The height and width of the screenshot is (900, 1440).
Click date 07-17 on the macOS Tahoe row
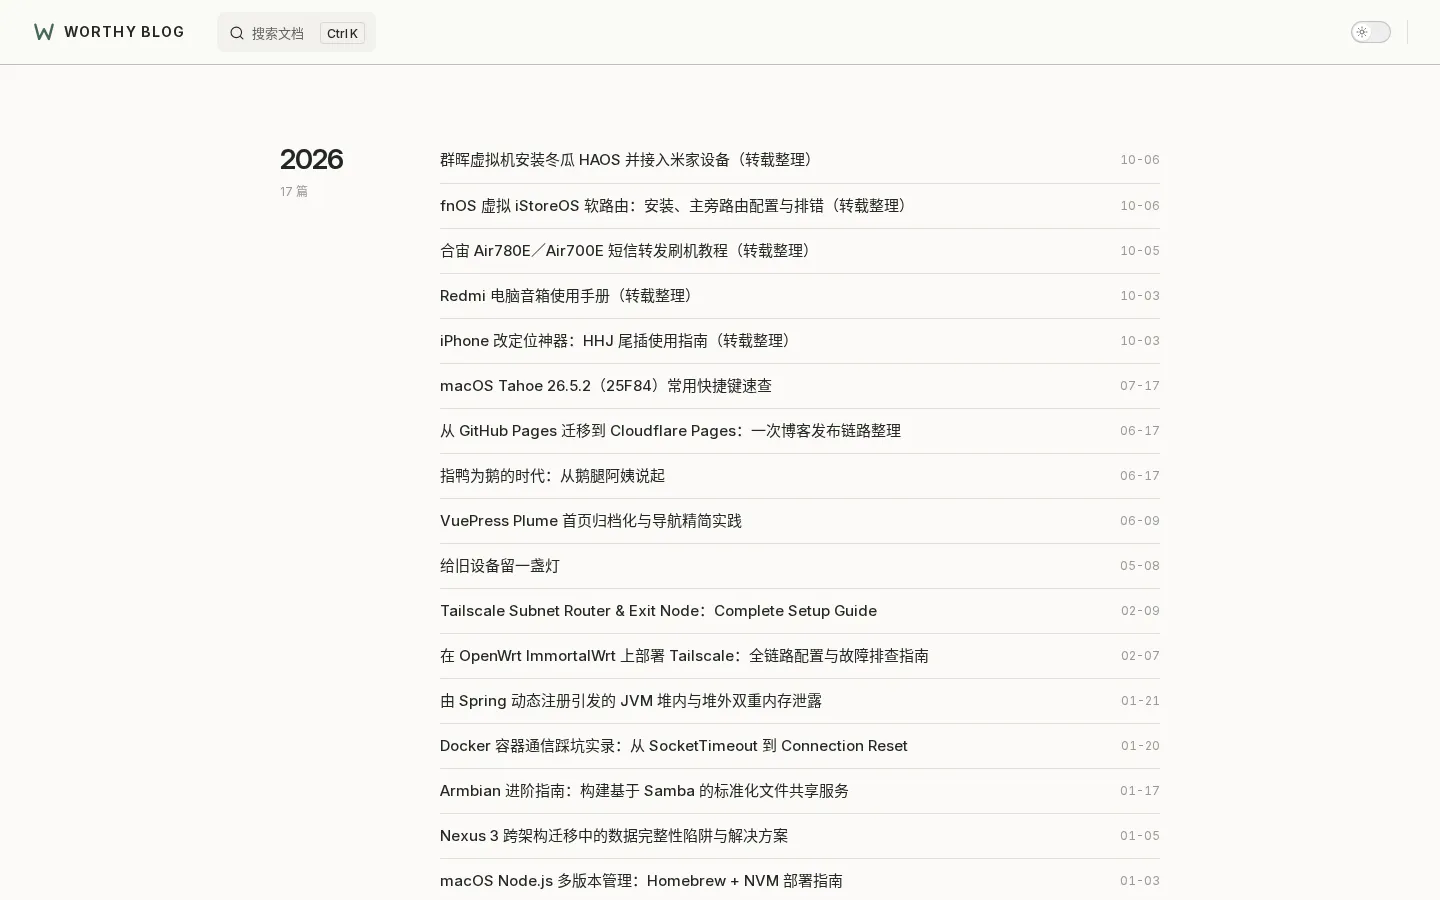pos(1140,386)
